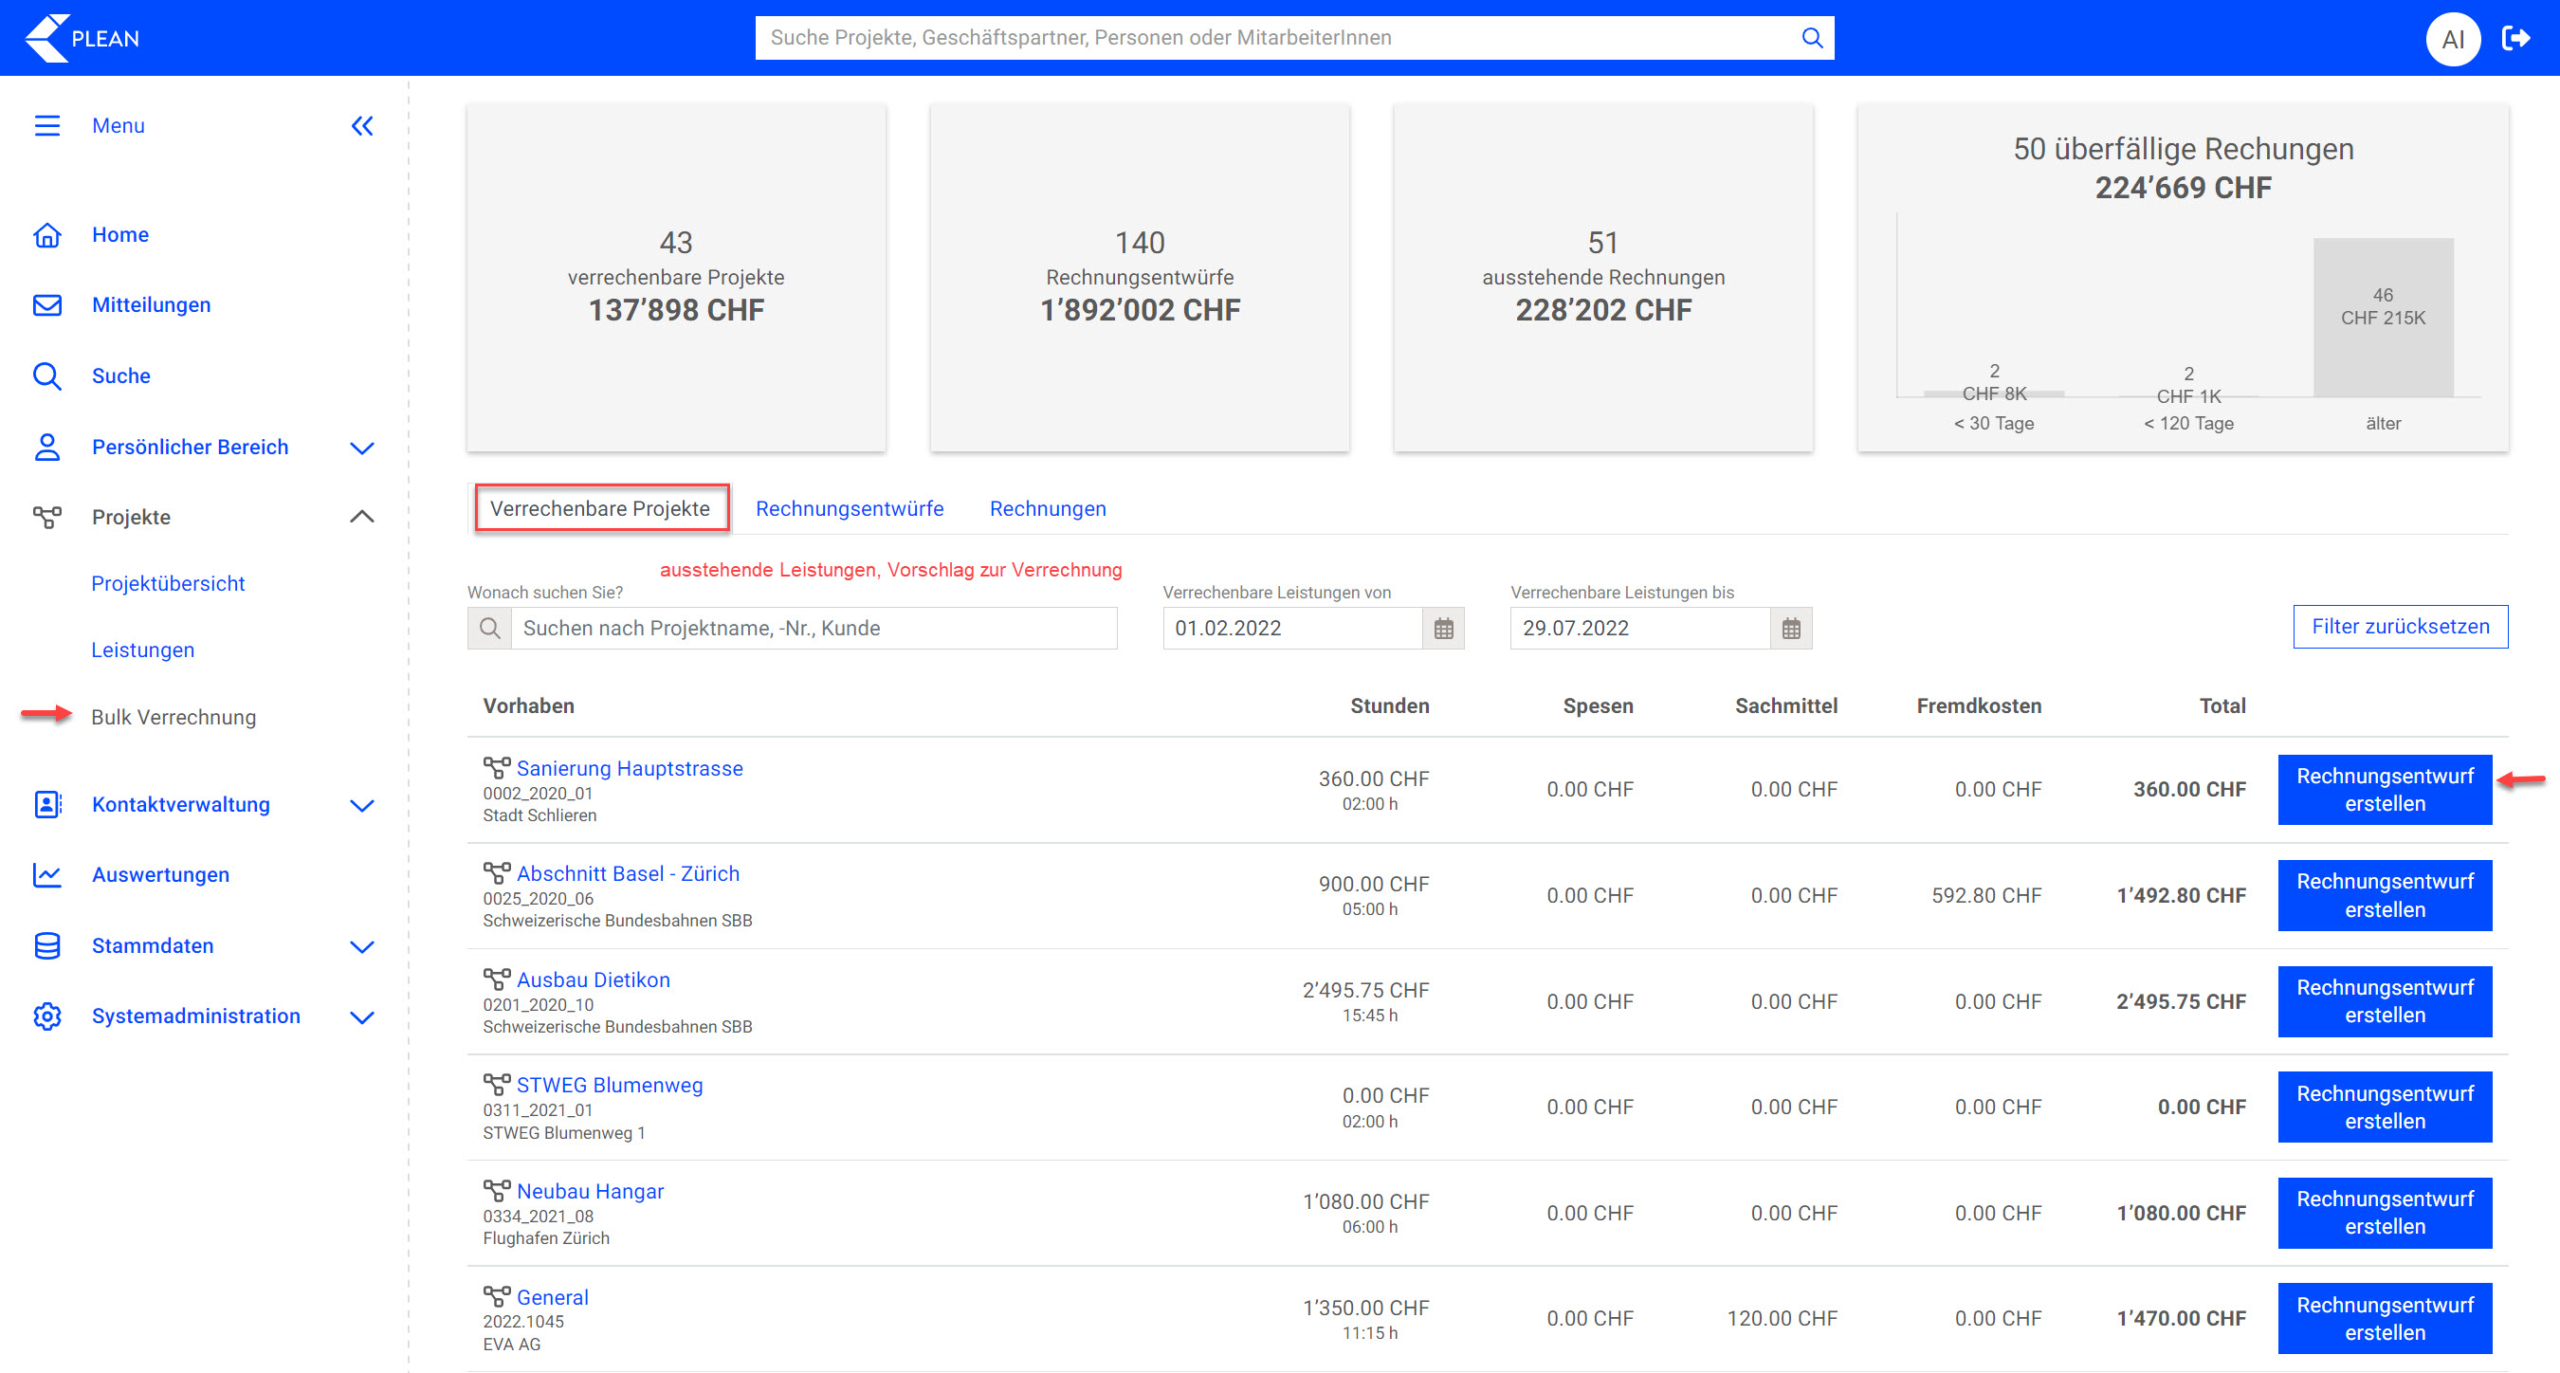Click the oldest overdue invoices bar
Image resolution: width=2560 pixels, height=1373 pixels.
point(2382,317)
